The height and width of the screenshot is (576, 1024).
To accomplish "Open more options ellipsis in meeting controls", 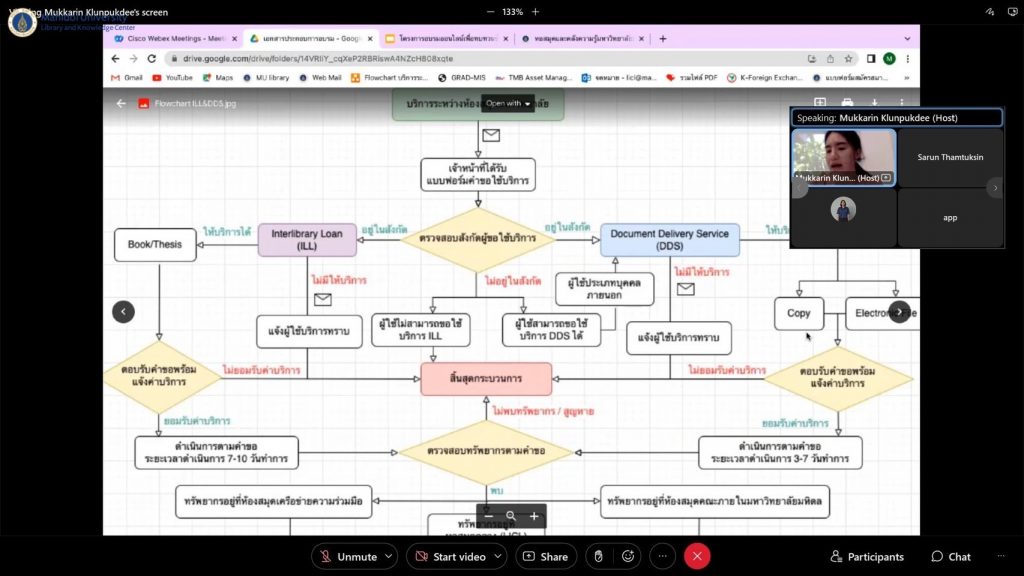I will [x=663, y=556].
